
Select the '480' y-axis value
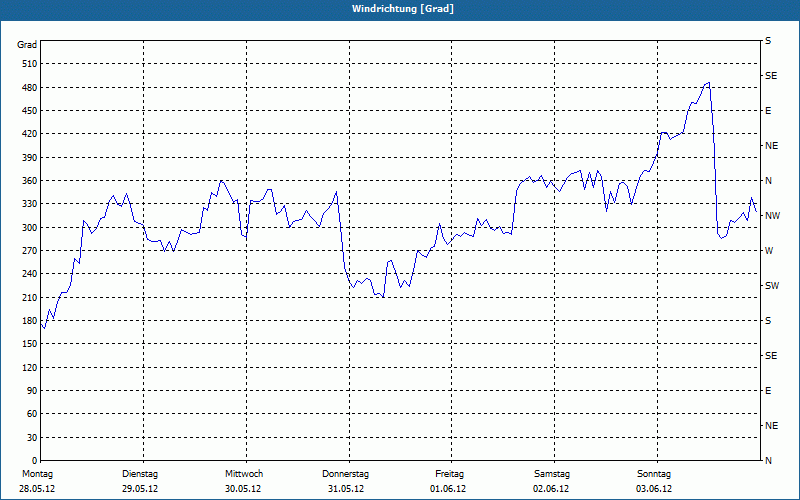point(30,88)
